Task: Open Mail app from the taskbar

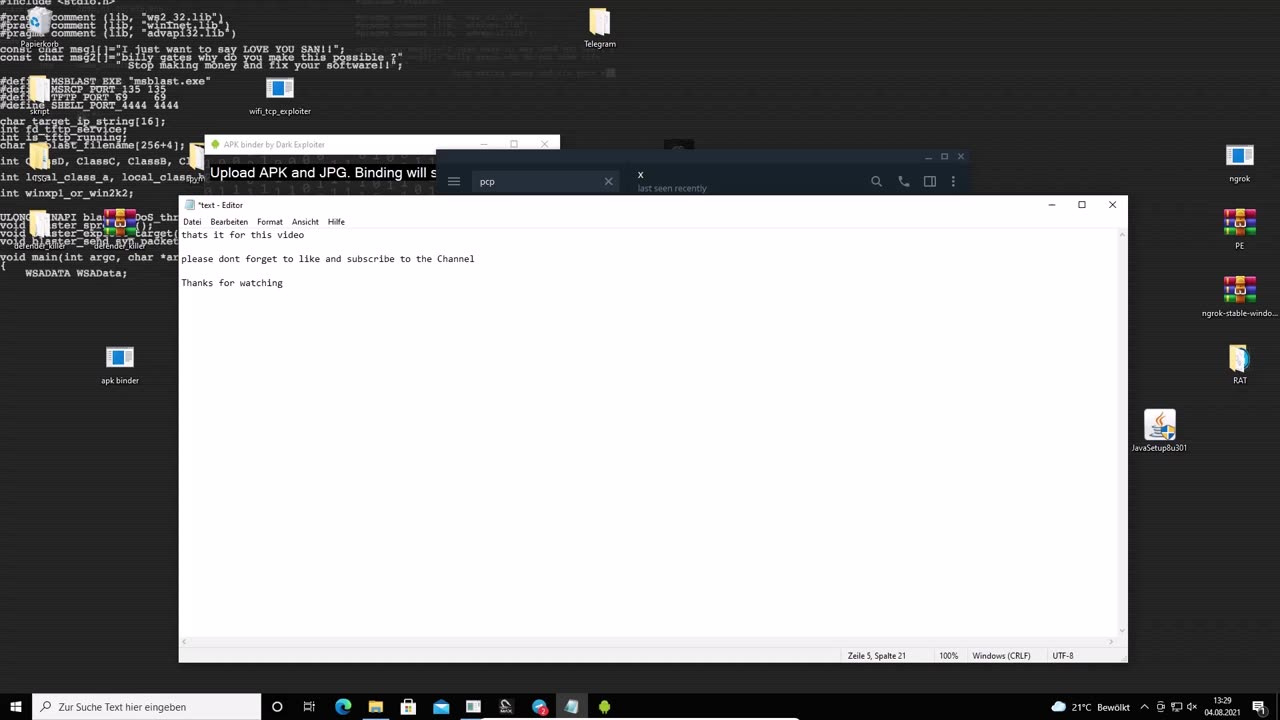Action: [441, 707]
